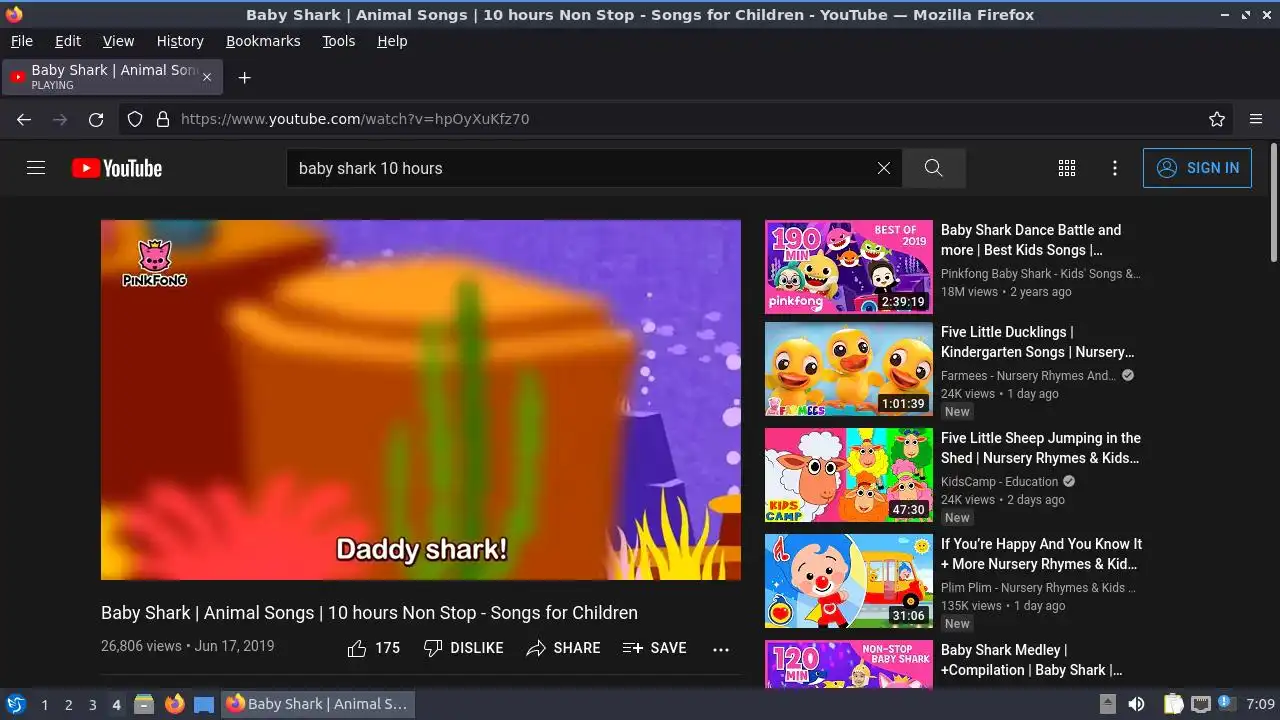Click Five Little Ducklings video title
Image resolution: width=1280 pixels, height=720 pixels.
(1038, 342)
